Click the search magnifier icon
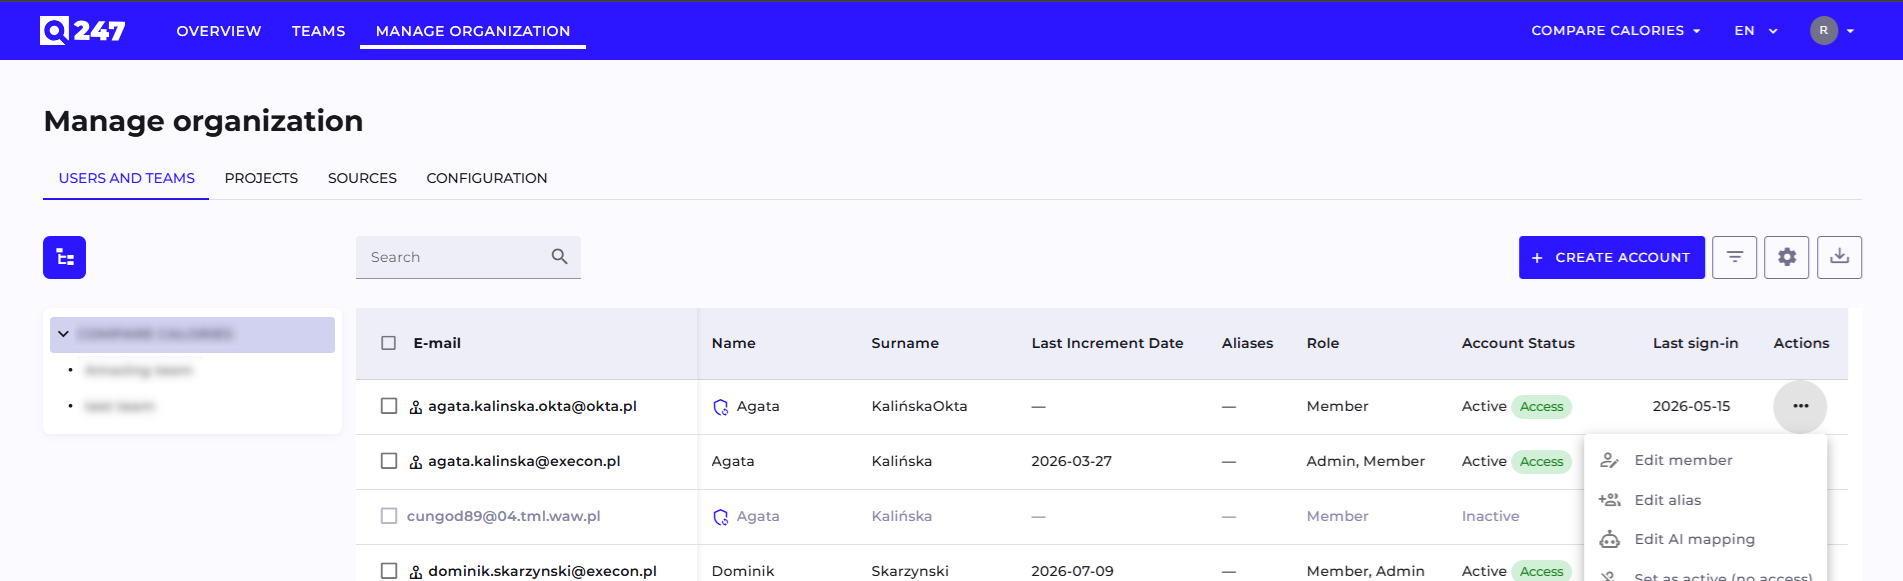 [559, 257]
